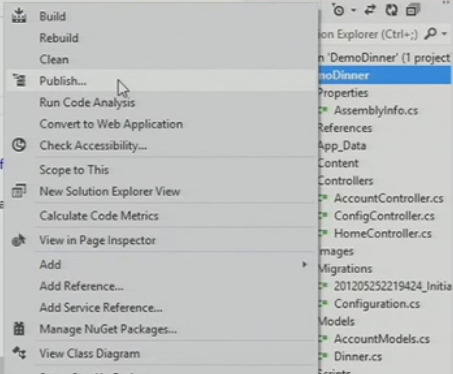Viewport: 453px width, 374px height.
Task: Open AccountController.cs file
Action: (x=389, y=198)
